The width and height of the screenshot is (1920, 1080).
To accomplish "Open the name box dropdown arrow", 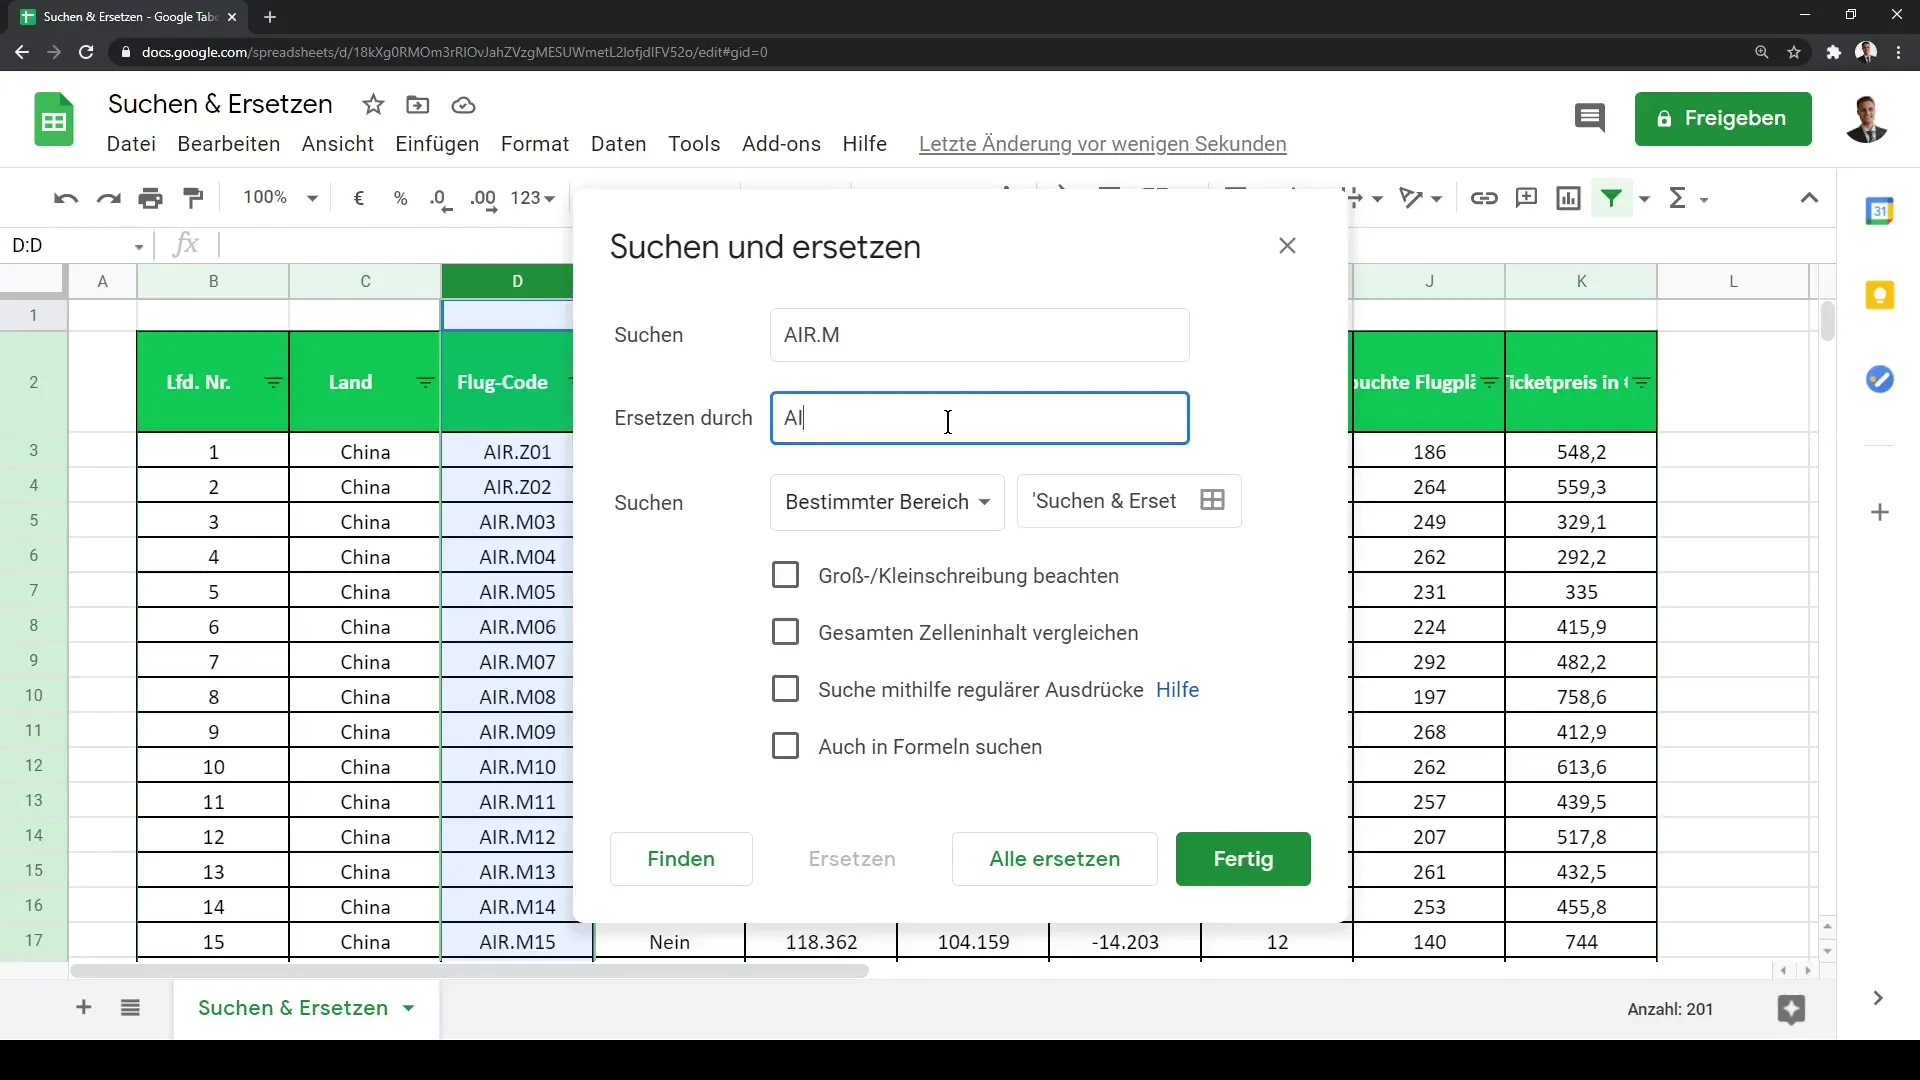I will click(139, 246).
